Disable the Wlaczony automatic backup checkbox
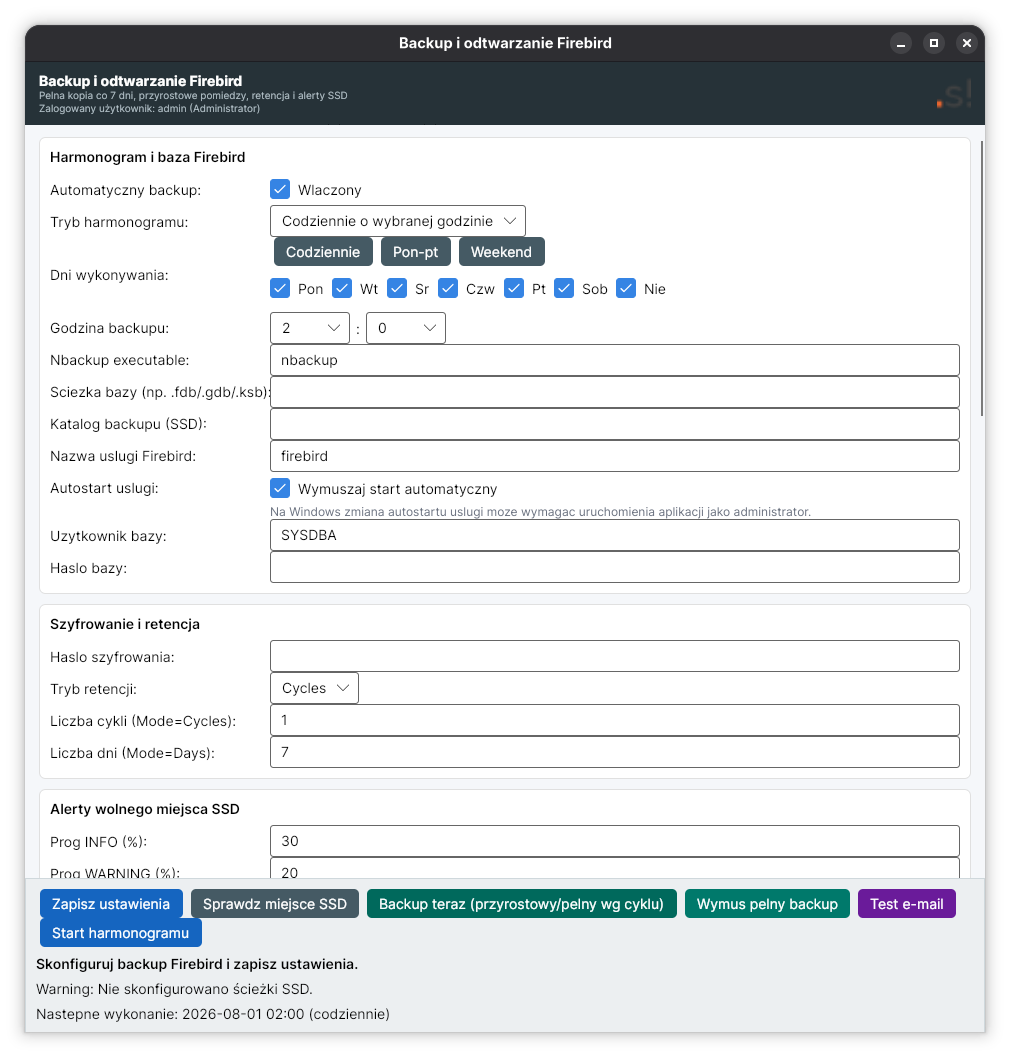The image size is (1010, 1057). [x=280, y=189]
